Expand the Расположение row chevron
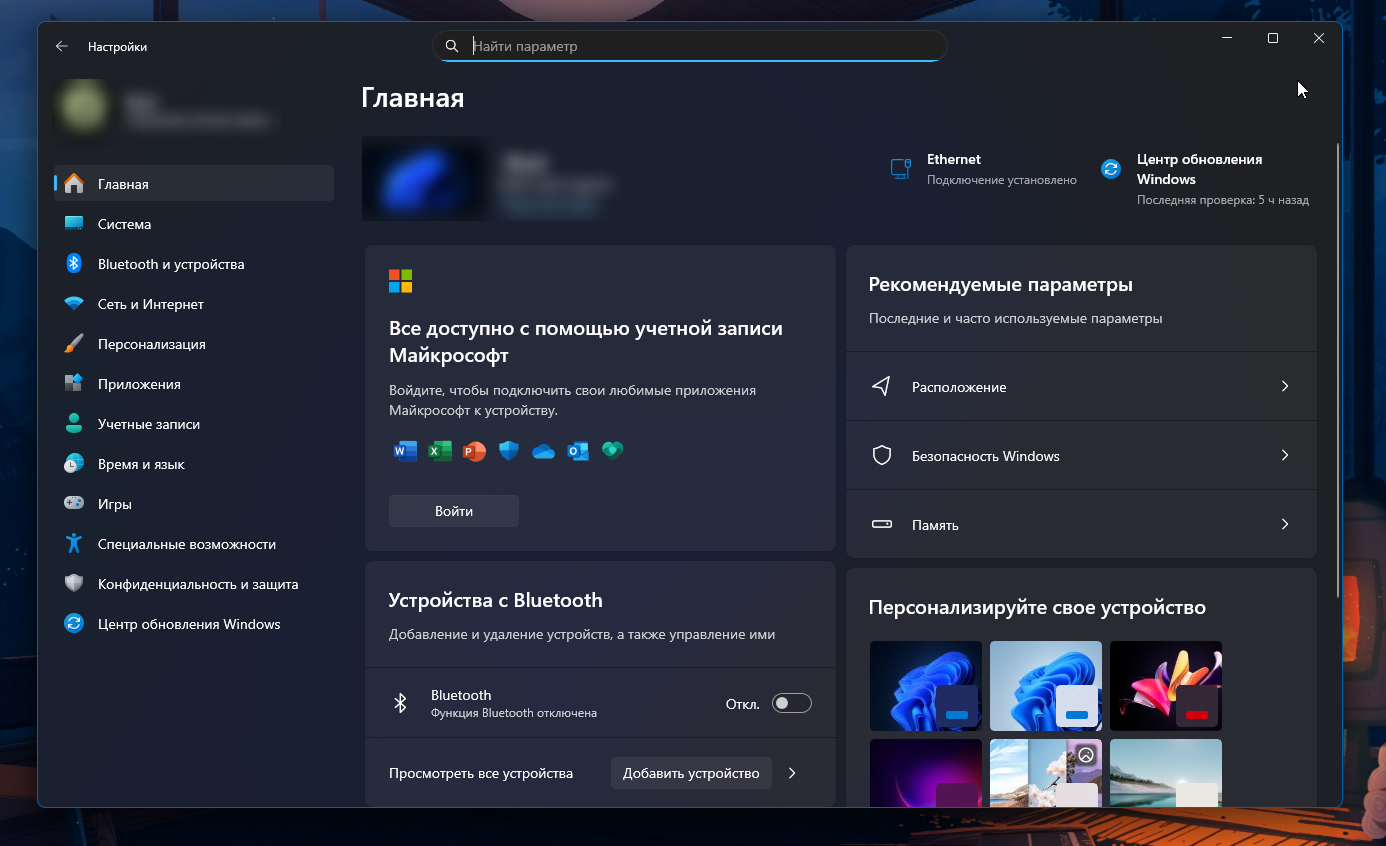 pos(1285,386)
